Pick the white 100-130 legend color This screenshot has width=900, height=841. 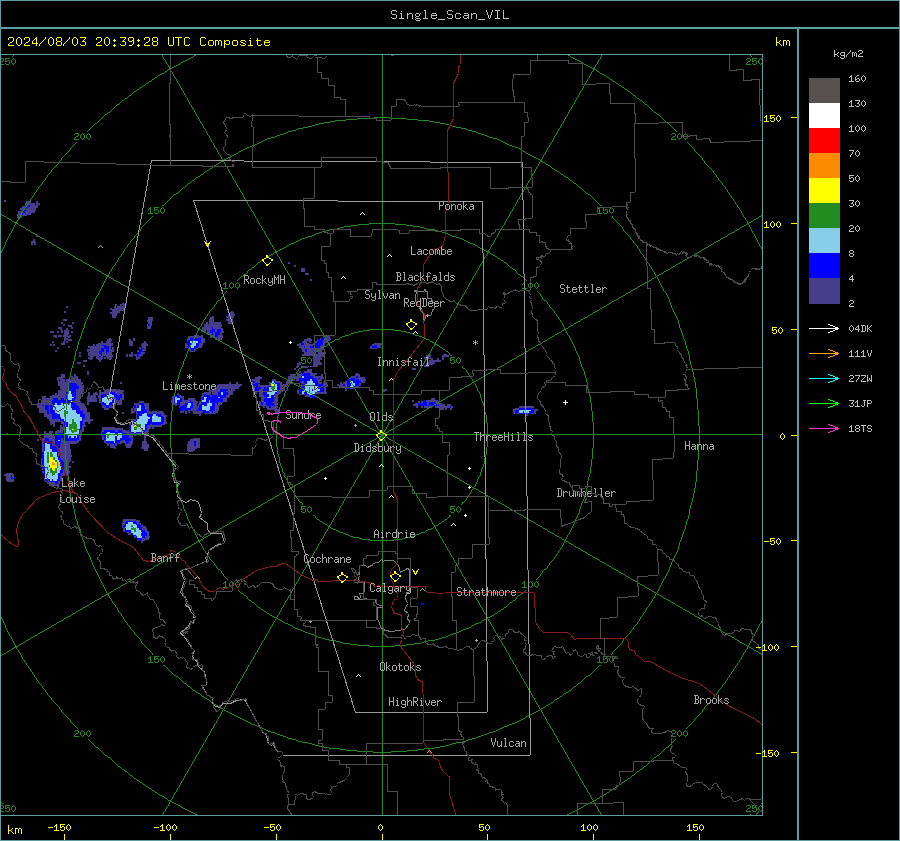click(824, 116)
